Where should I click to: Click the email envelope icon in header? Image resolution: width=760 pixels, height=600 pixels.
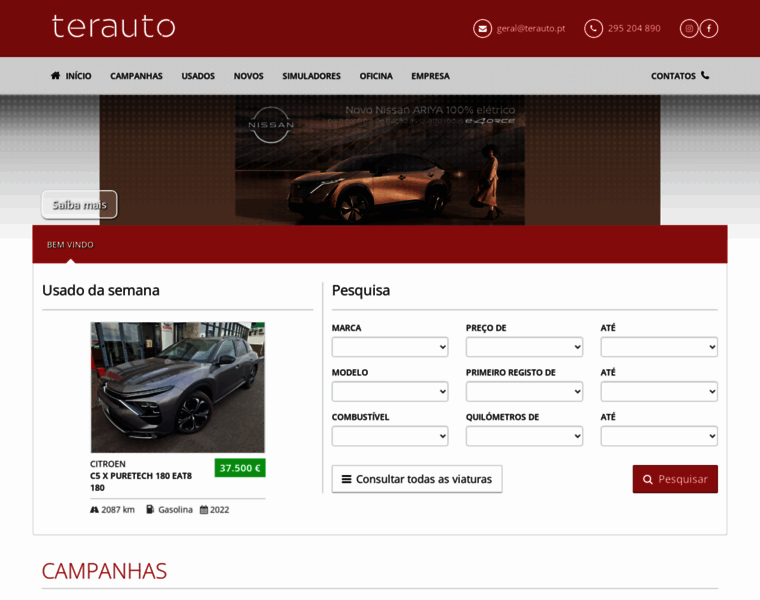(x=482, y=29)
